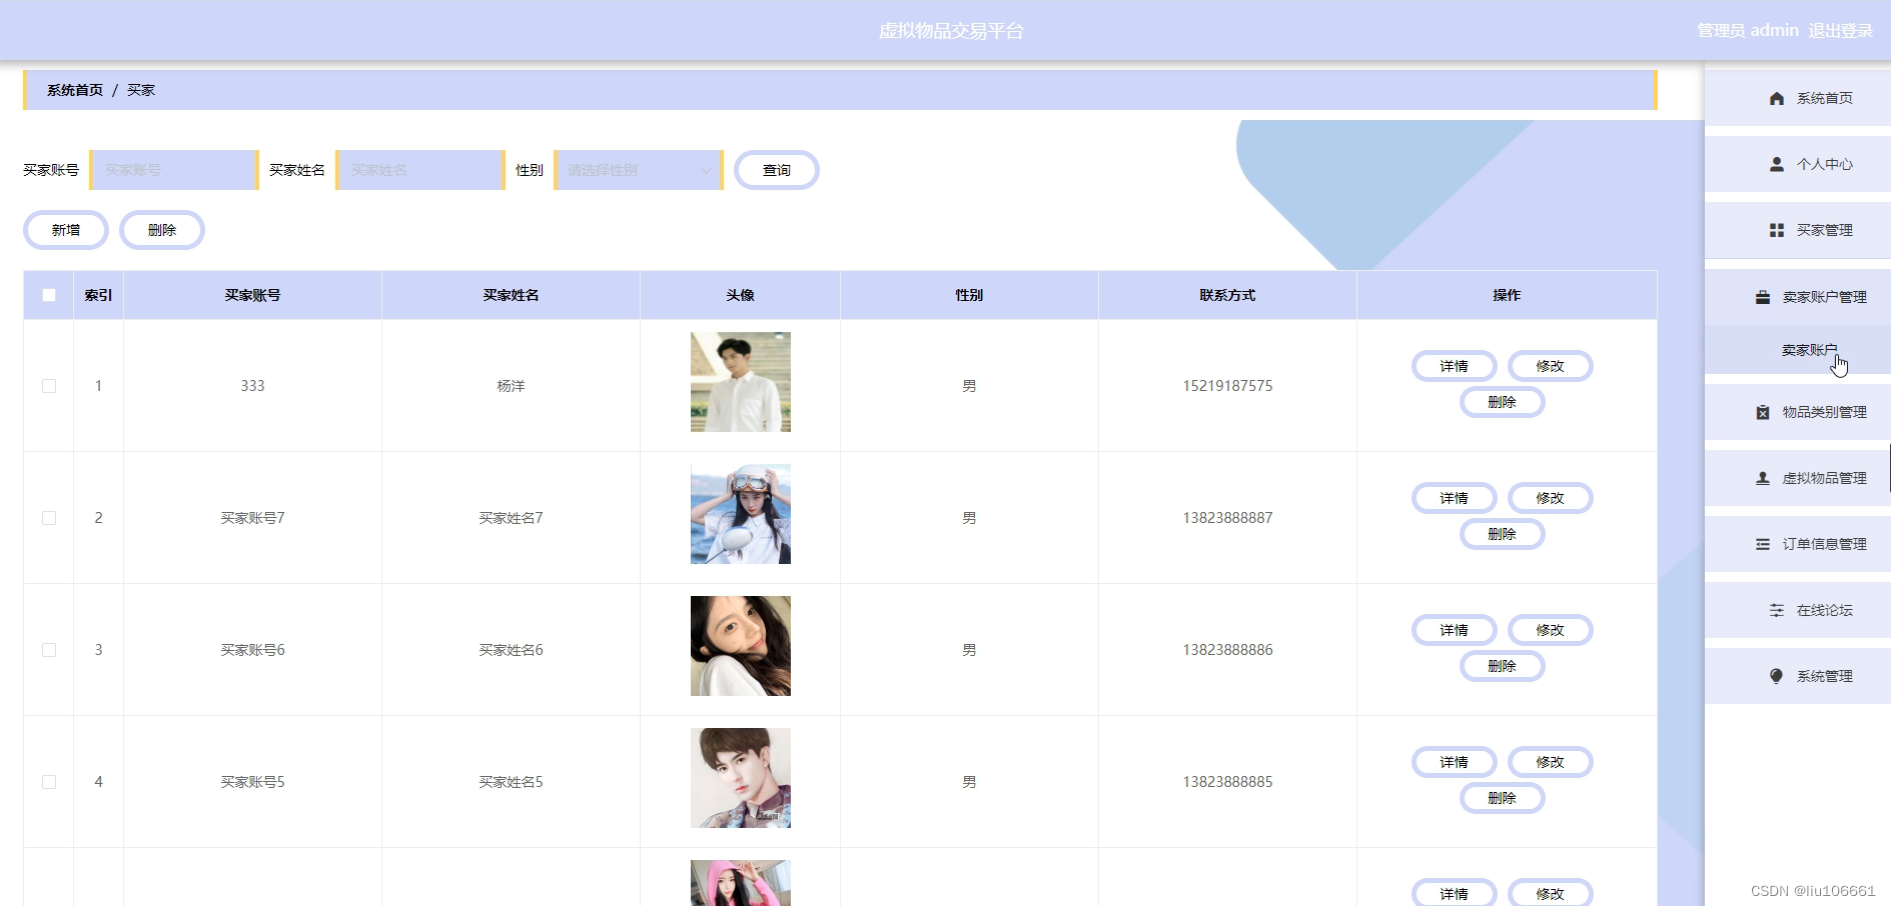1891x906 pixels.
Task: Click 删除 in the 杨洋 row
Action: click(x=1502, y=402)
